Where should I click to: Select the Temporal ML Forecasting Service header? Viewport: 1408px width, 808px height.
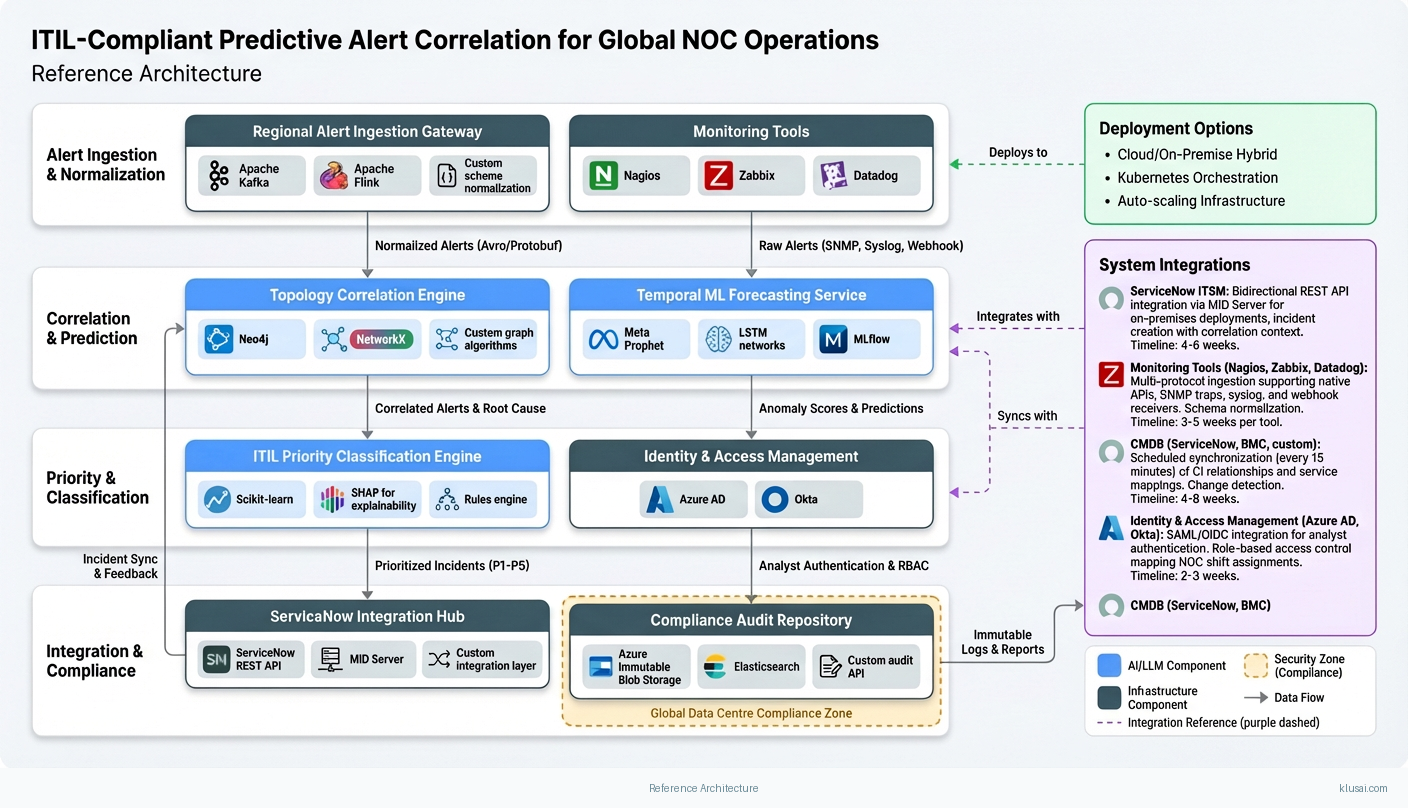751,295
